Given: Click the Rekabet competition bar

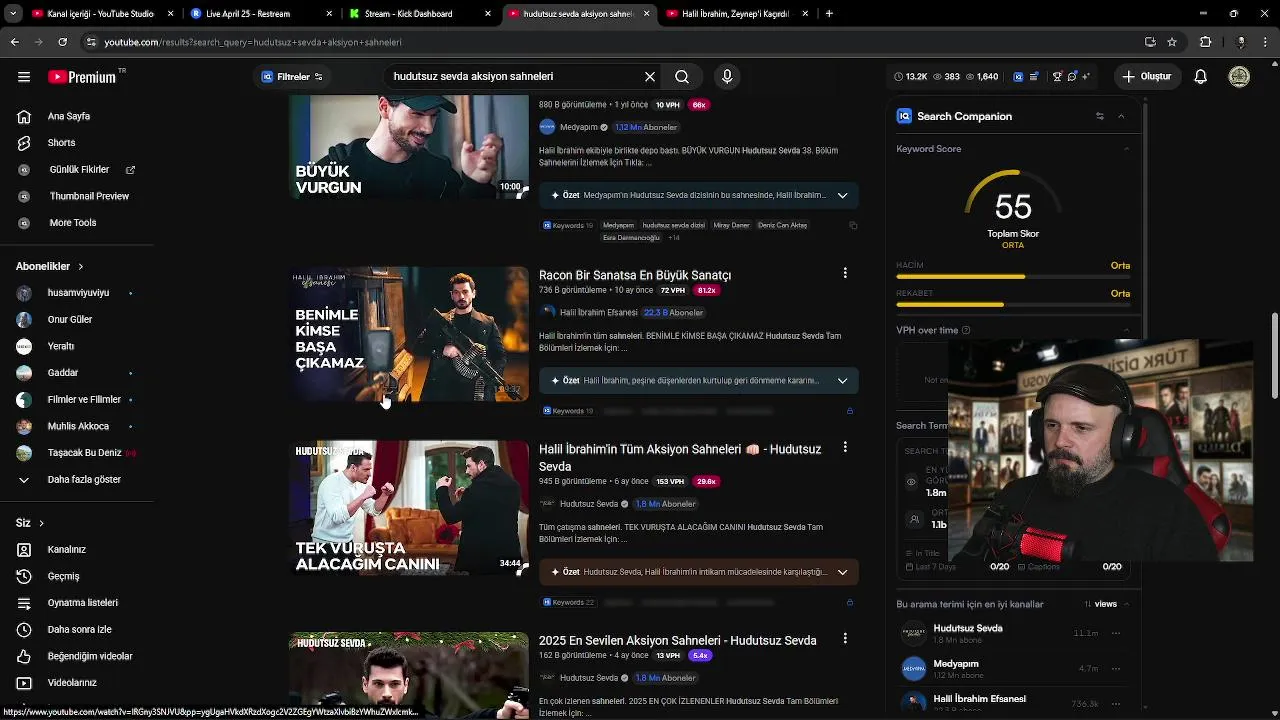Looking at the screenshot, I should coord(1013,304).
